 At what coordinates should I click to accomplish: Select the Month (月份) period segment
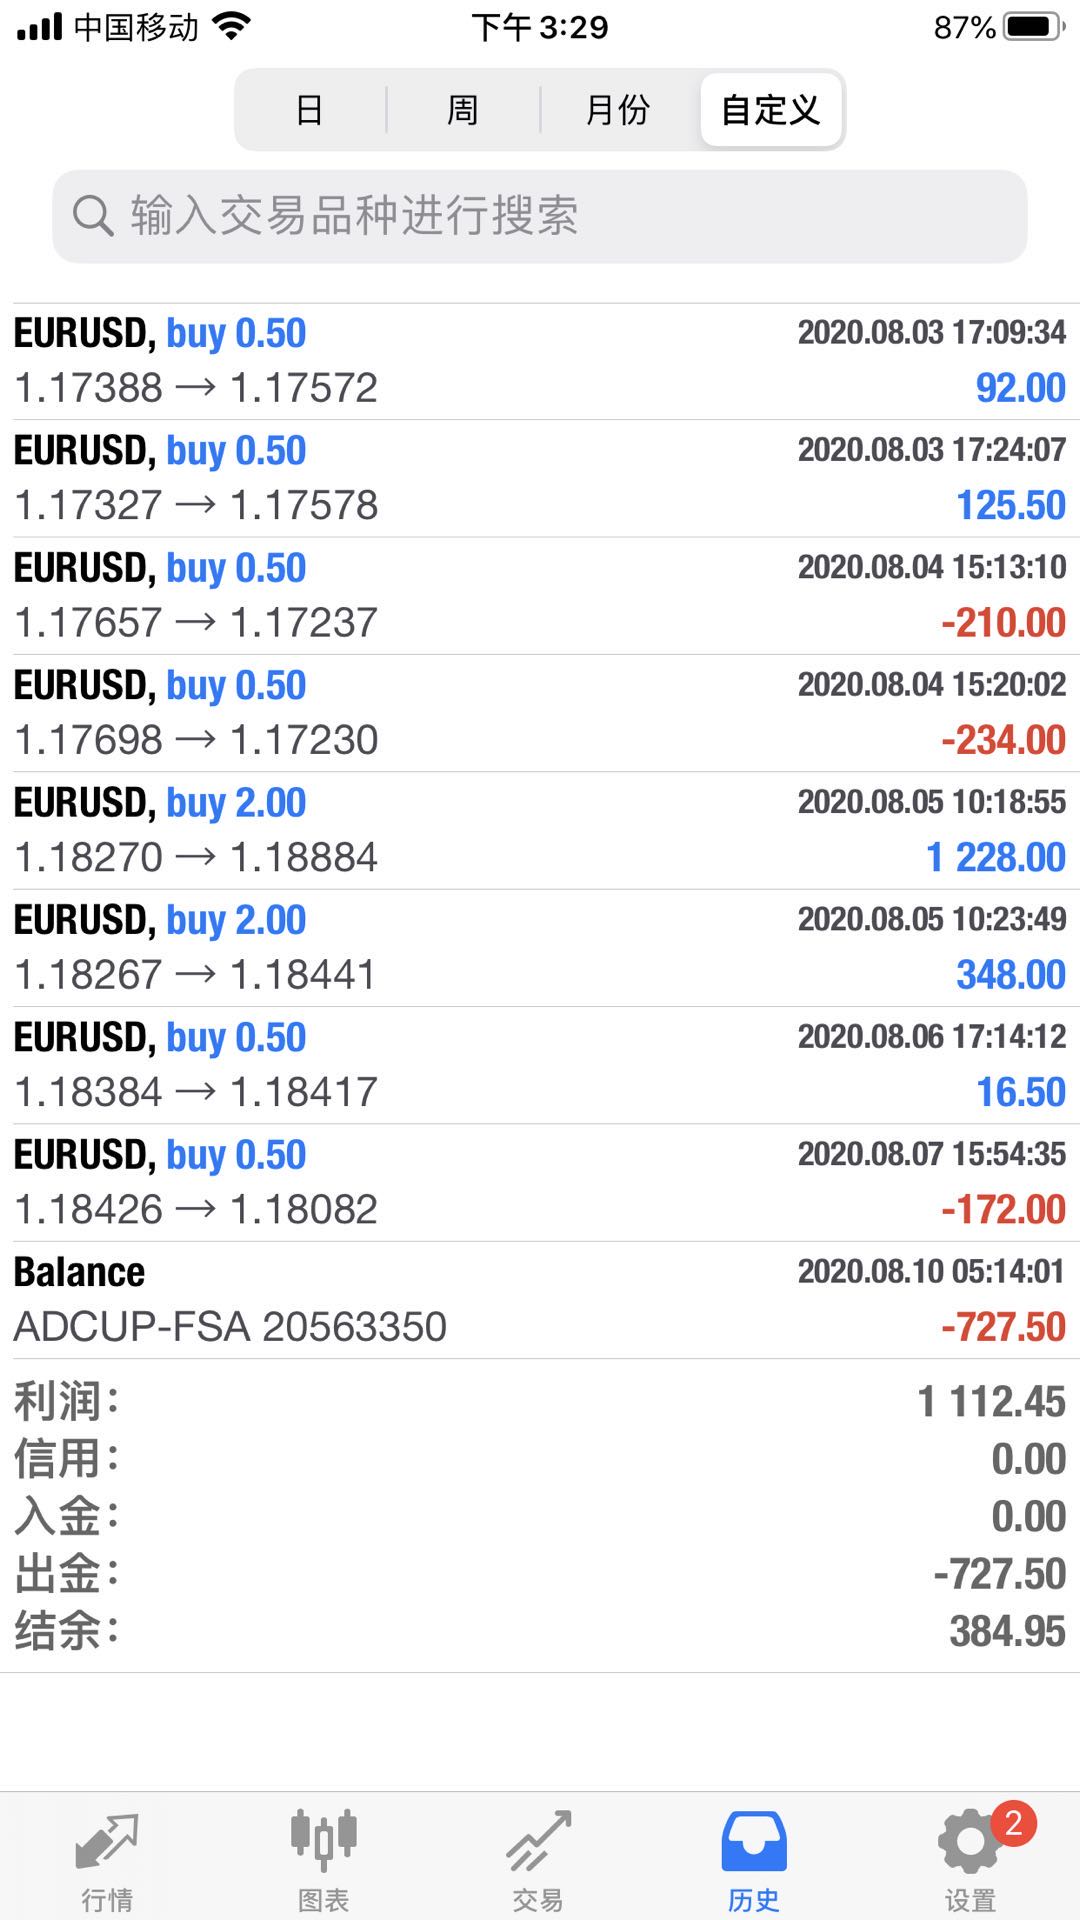(617, 110)
